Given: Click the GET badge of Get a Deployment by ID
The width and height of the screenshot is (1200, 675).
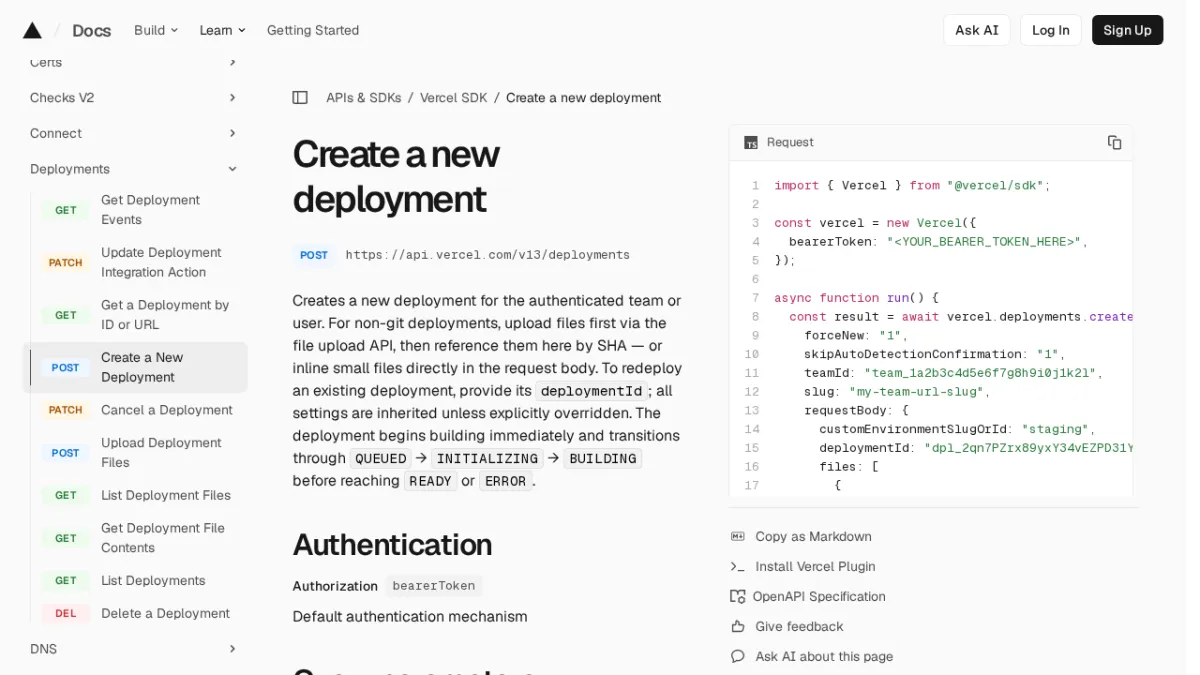Looking at the screenshot, I should [x=66, y=315].
